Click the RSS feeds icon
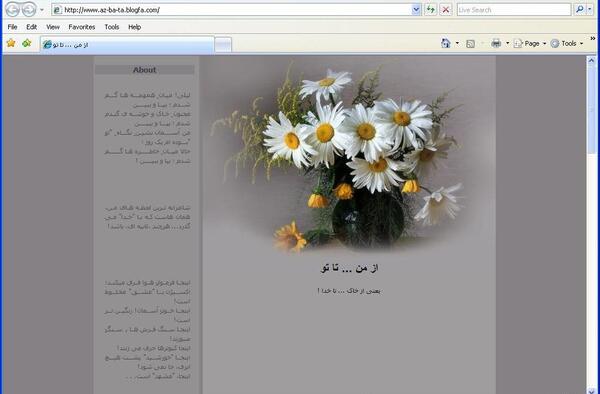 pos(470,44)
